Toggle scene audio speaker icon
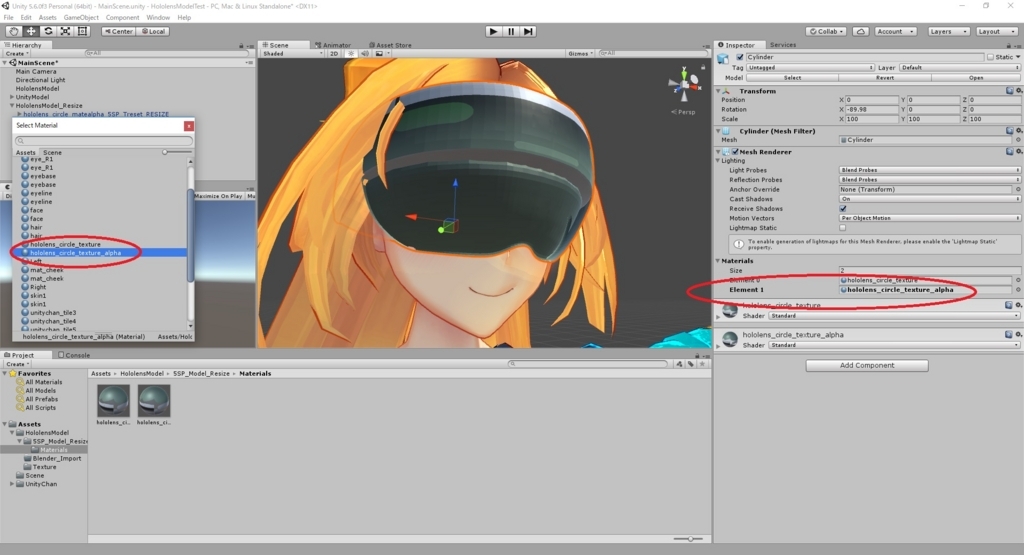 pyautogui.click(x=365, y=54)
